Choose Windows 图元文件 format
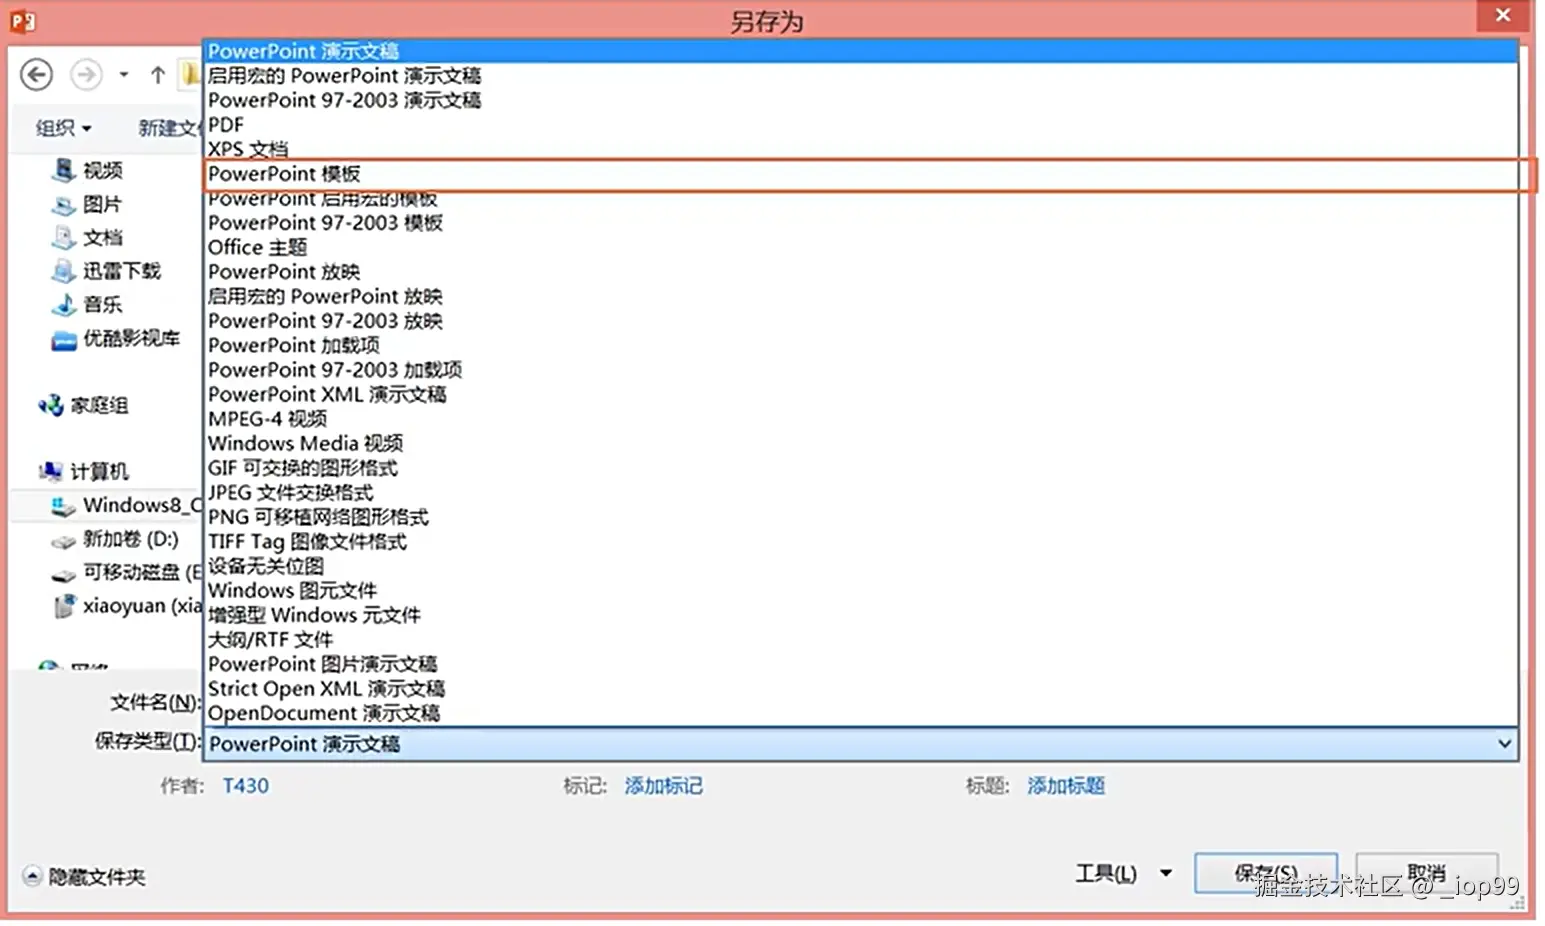 [860, 590]
